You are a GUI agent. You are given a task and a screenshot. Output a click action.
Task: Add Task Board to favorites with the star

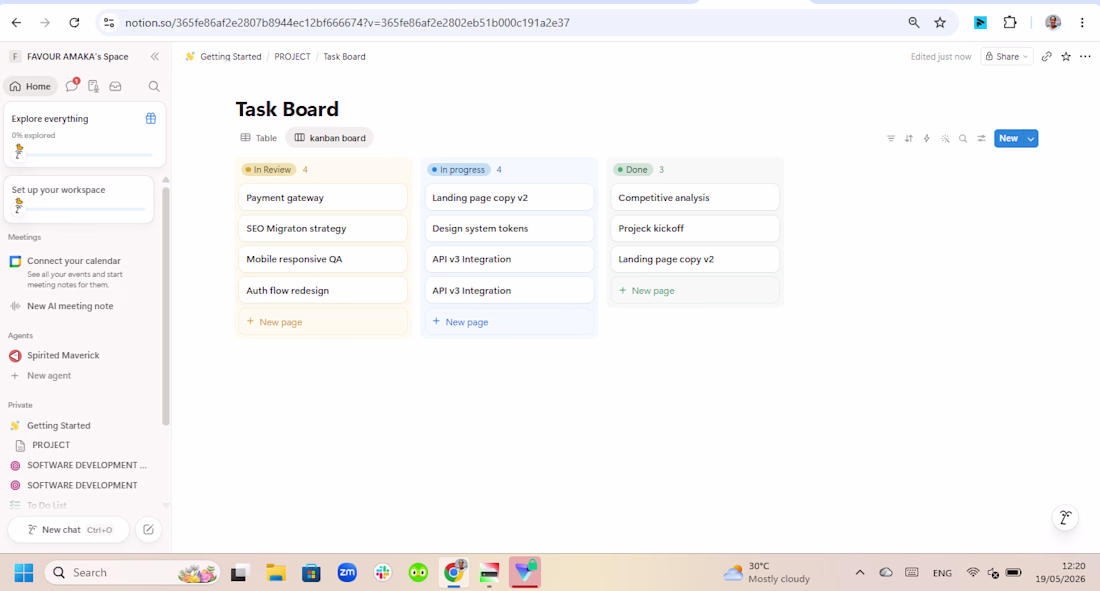(x=1066, y=57)
